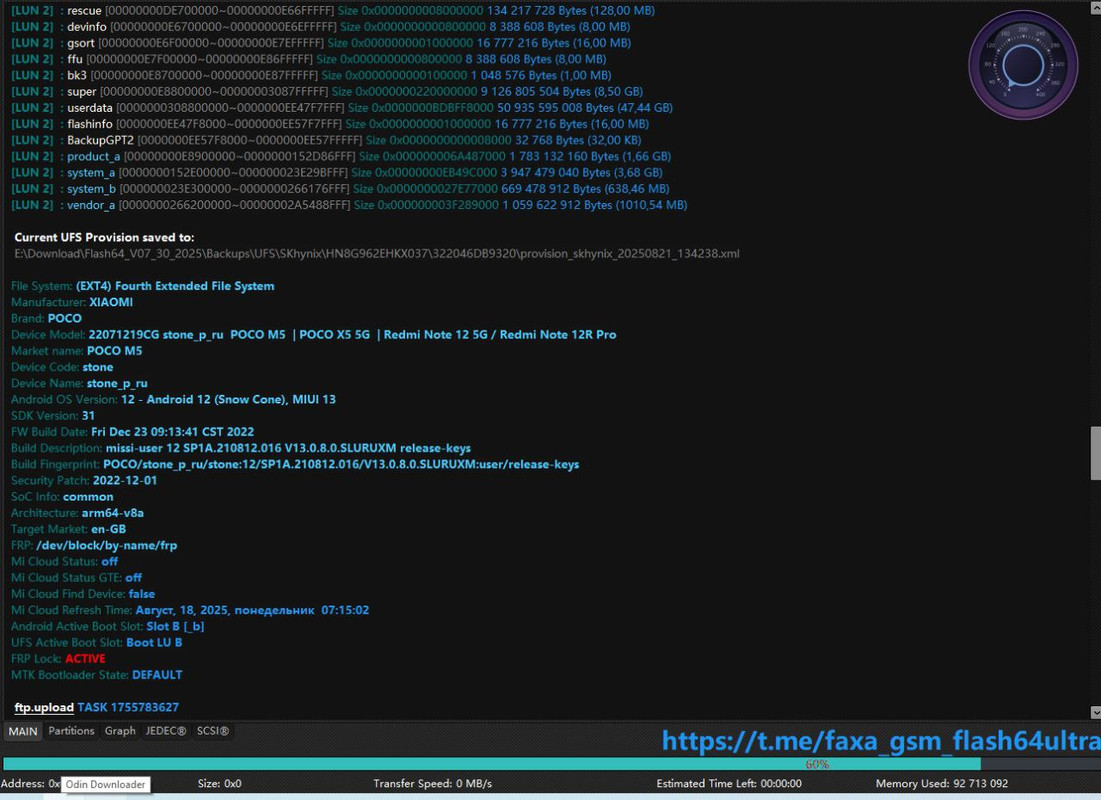Click the rescue partition line
The height and width of the screenshot is (800, 1101).
point(333,11)
